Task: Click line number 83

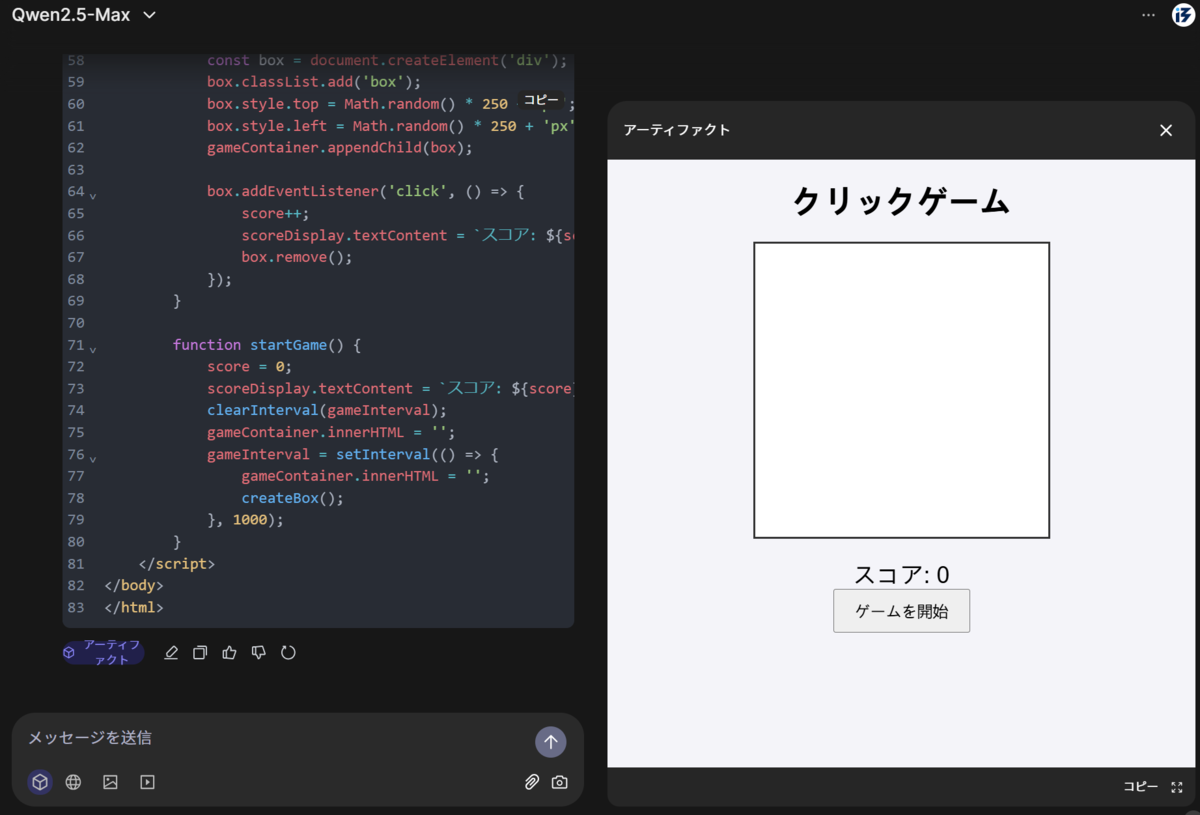Action: pos(76,607)
